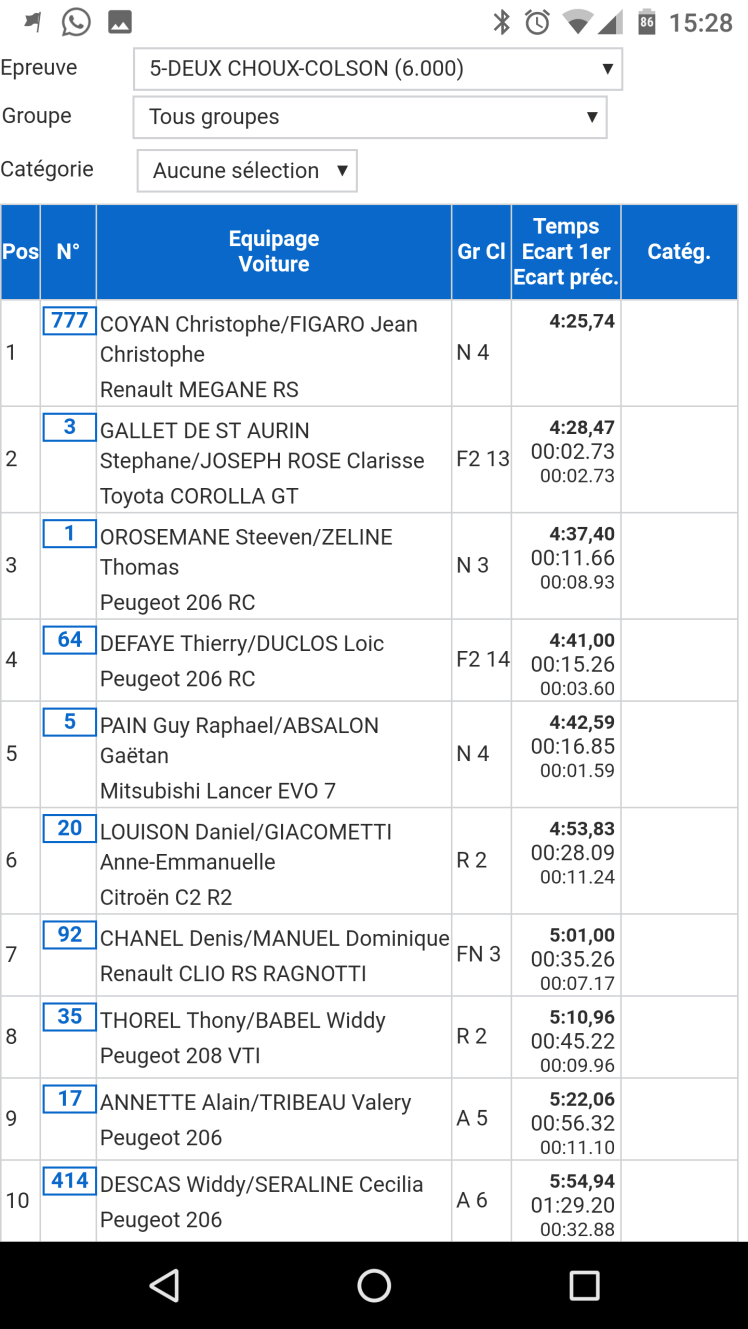Open the Epreuve dropdown 5-DEUX CHOUX-COLSON
This screenshot has width=748, height=1329.
point(378,69)
